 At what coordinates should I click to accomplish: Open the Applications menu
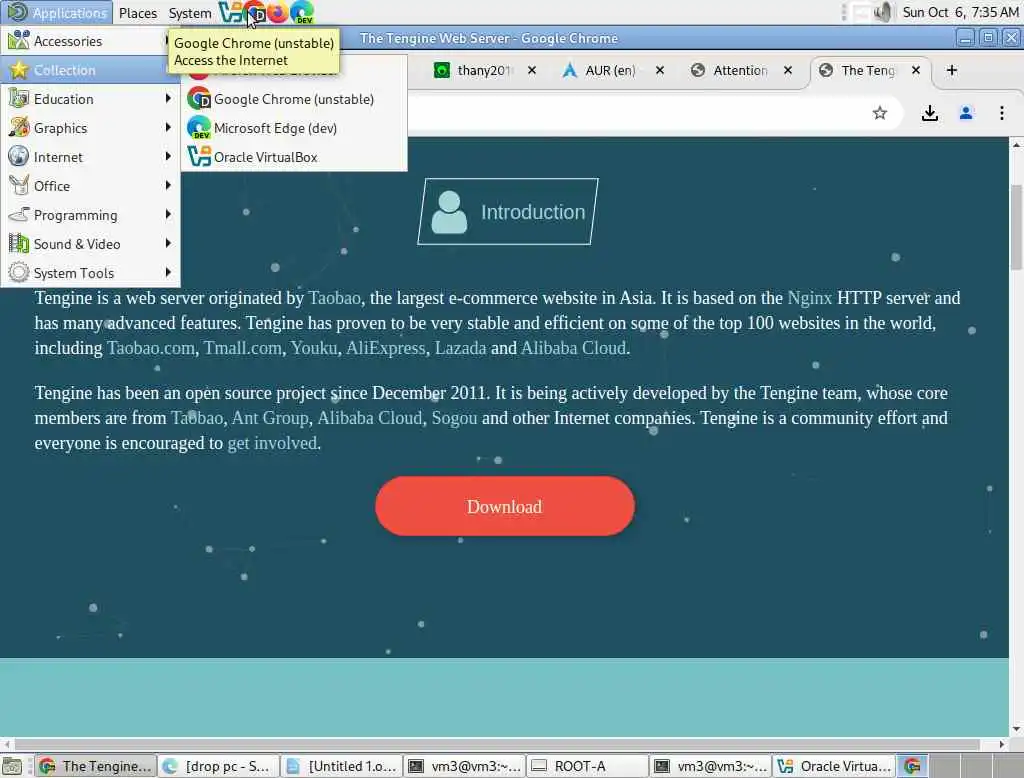[x=57, y=12]
